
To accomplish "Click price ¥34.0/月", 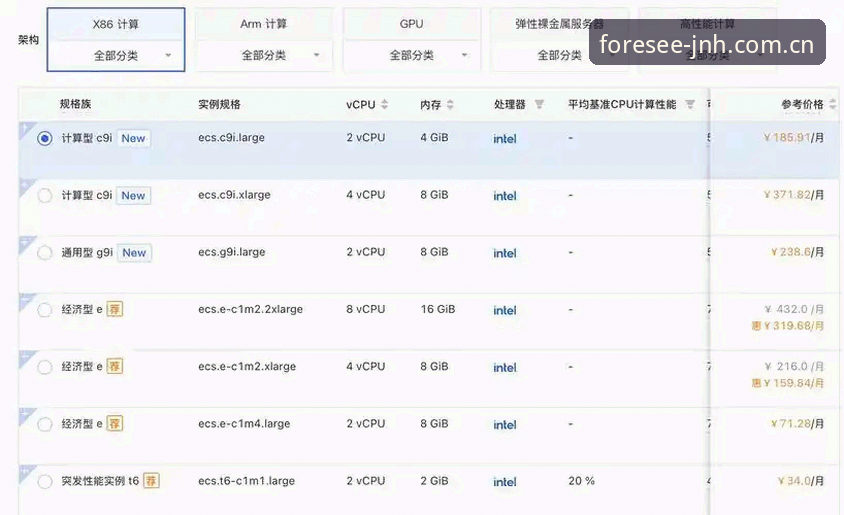I will click(800, 481).
